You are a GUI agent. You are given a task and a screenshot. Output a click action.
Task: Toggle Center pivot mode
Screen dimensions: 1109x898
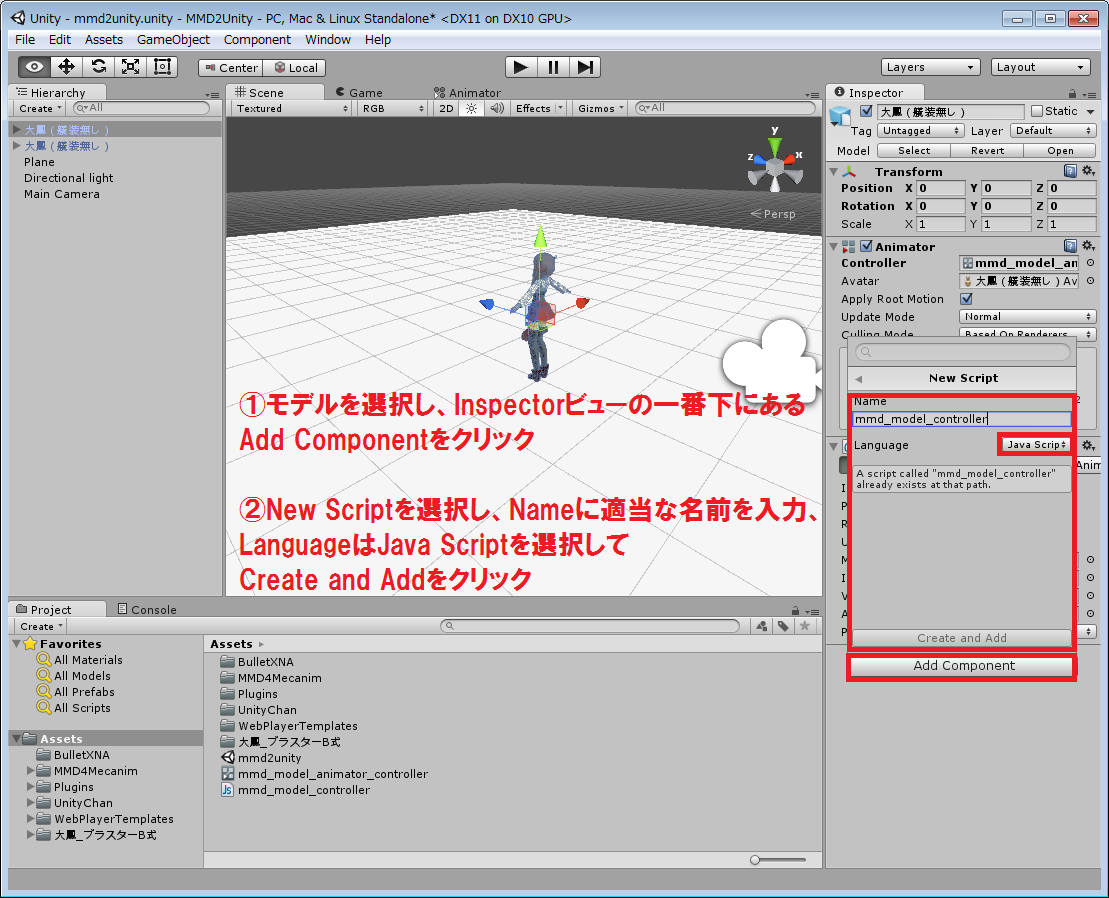[231, 68]
